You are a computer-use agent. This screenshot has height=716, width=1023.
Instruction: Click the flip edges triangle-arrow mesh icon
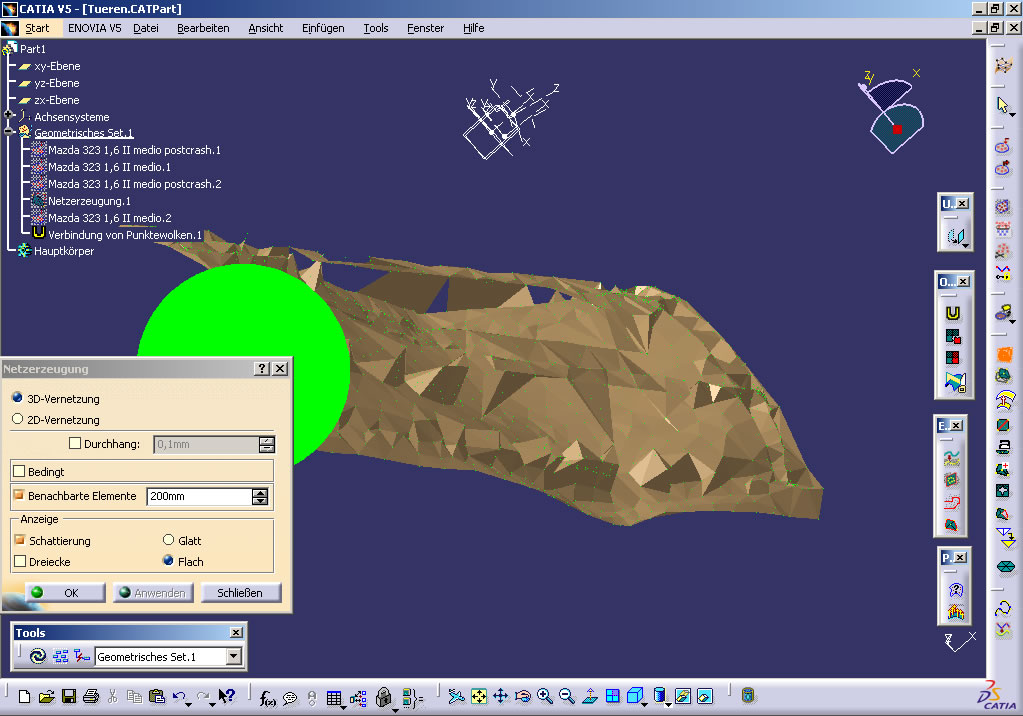(1007, 539)
